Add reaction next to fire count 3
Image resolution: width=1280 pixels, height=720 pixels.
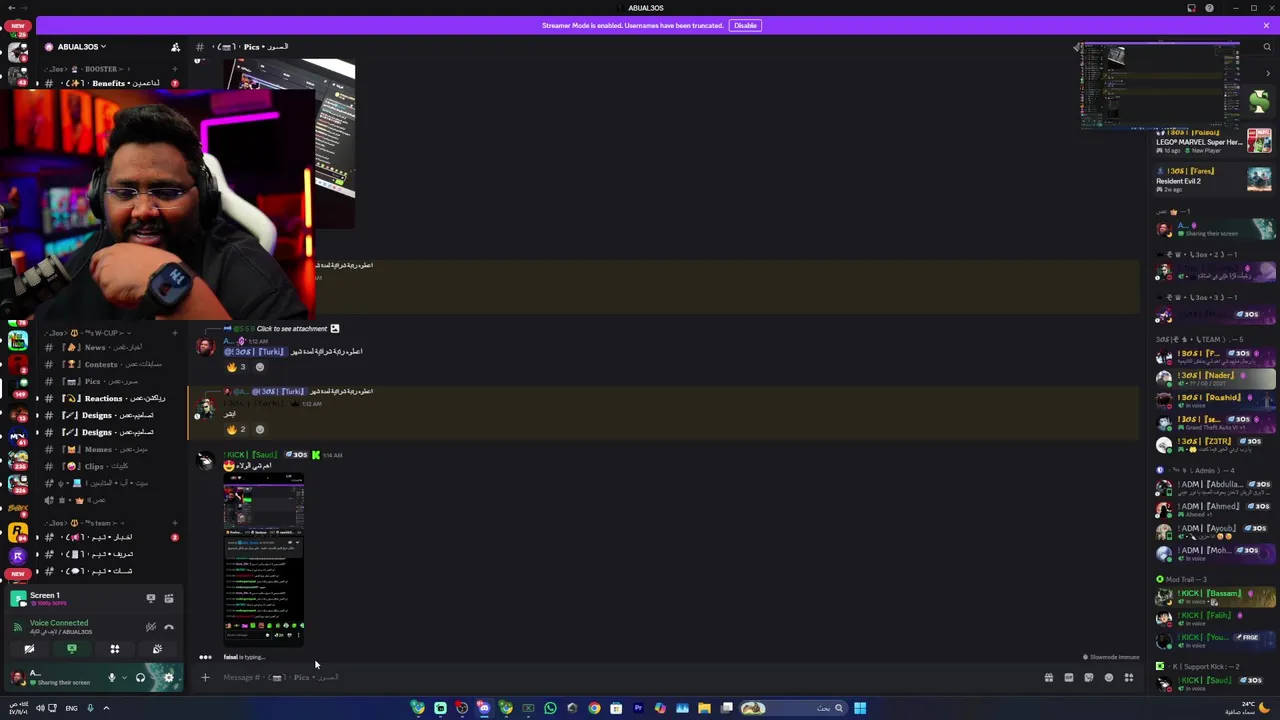point(260,367)
